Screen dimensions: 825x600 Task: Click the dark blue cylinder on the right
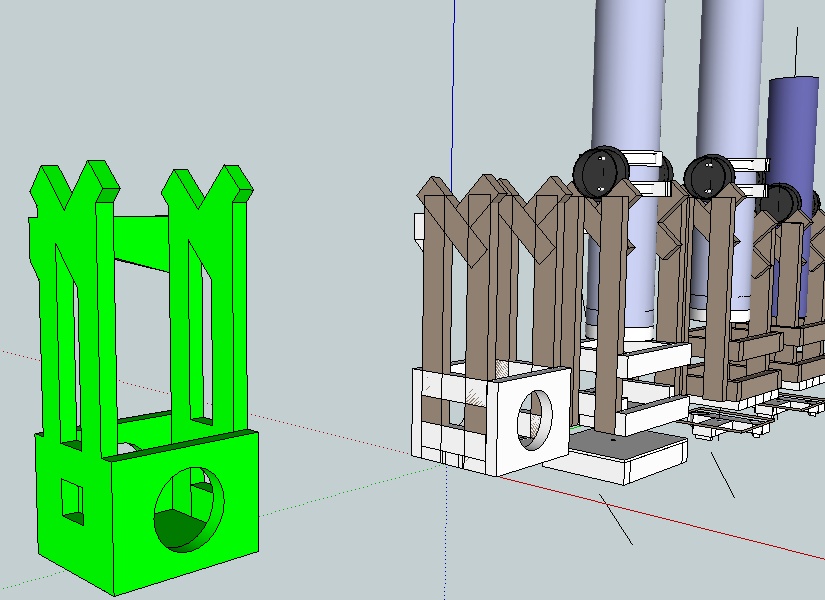795,130
